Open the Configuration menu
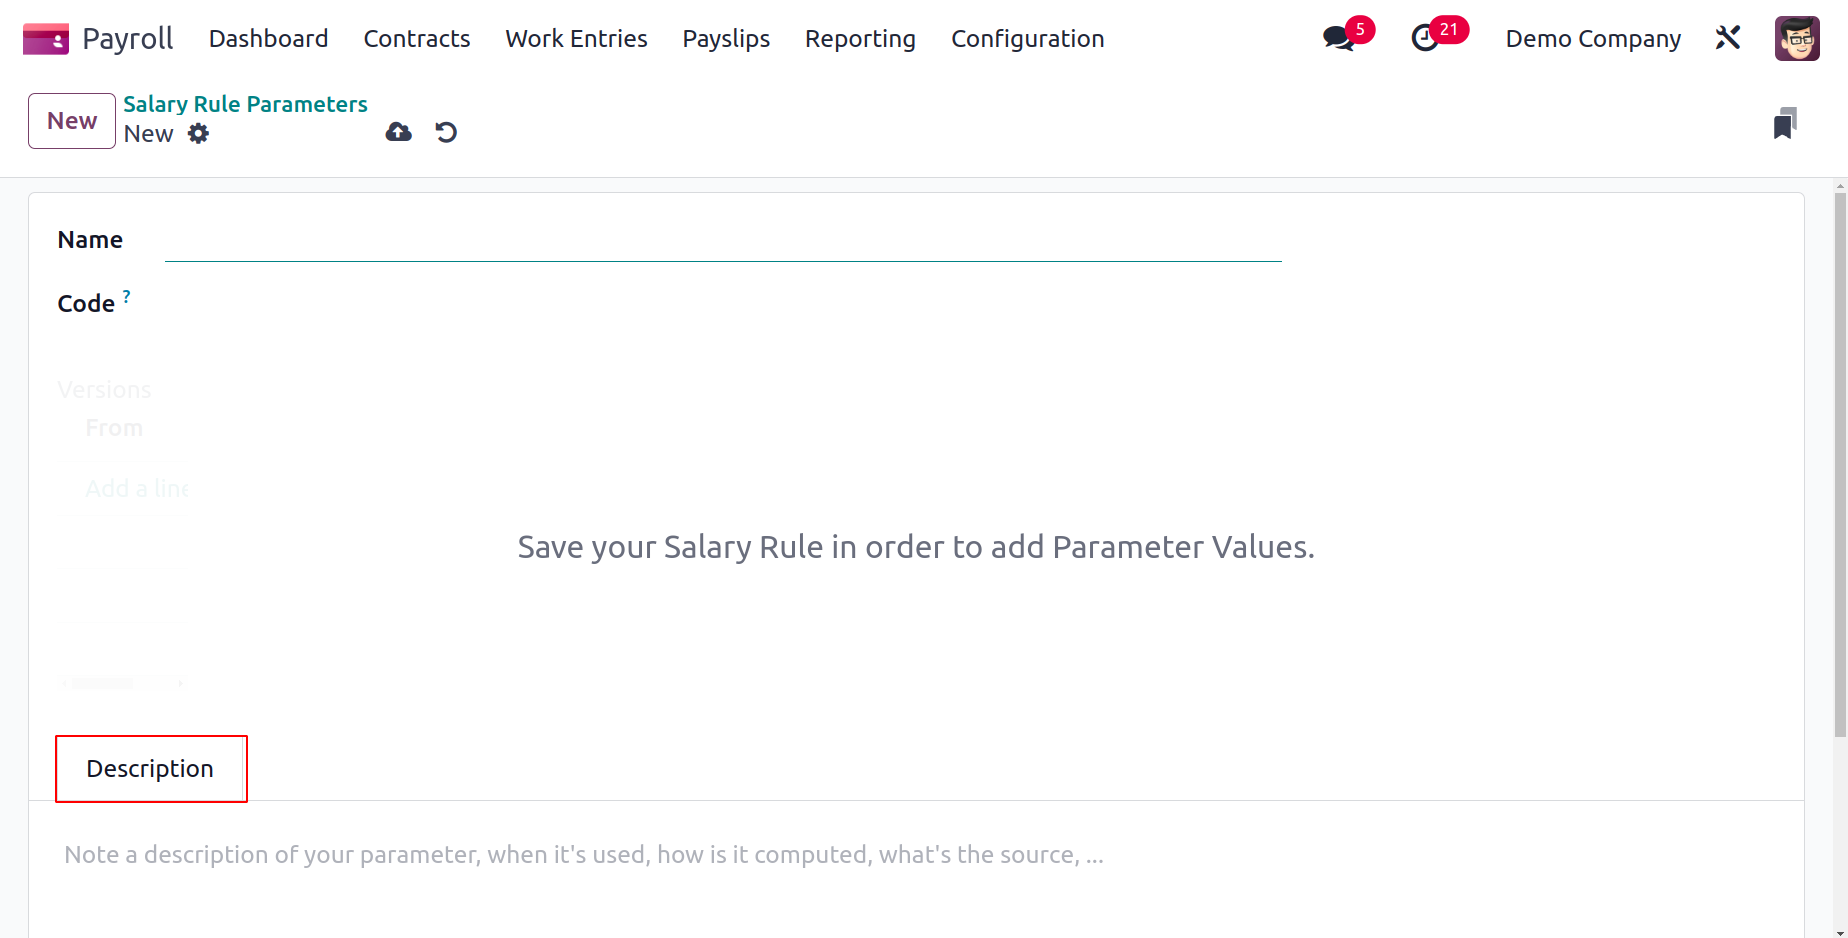 [1027, 39]
